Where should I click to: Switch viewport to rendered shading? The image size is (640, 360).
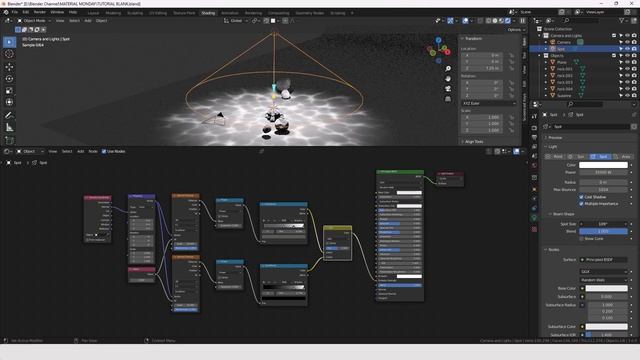(x=508, y=20)
